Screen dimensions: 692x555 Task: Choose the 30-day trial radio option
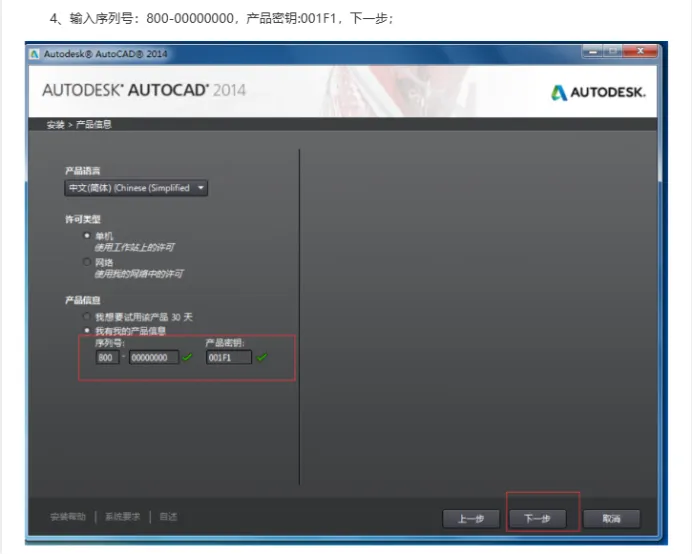(87, 316)
